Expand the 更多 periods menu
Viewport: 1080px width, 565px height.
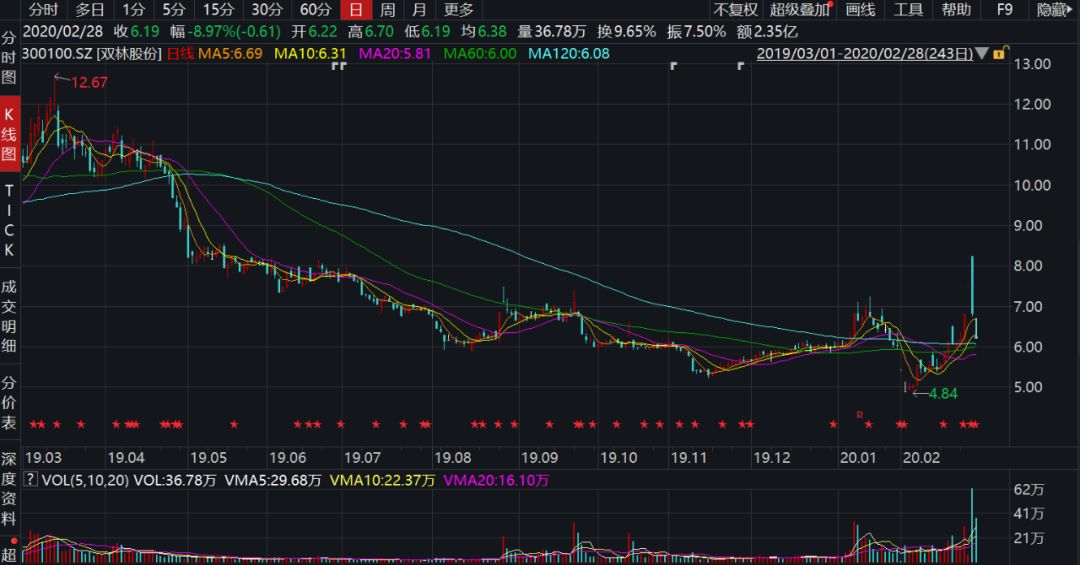tap(459, 10)
